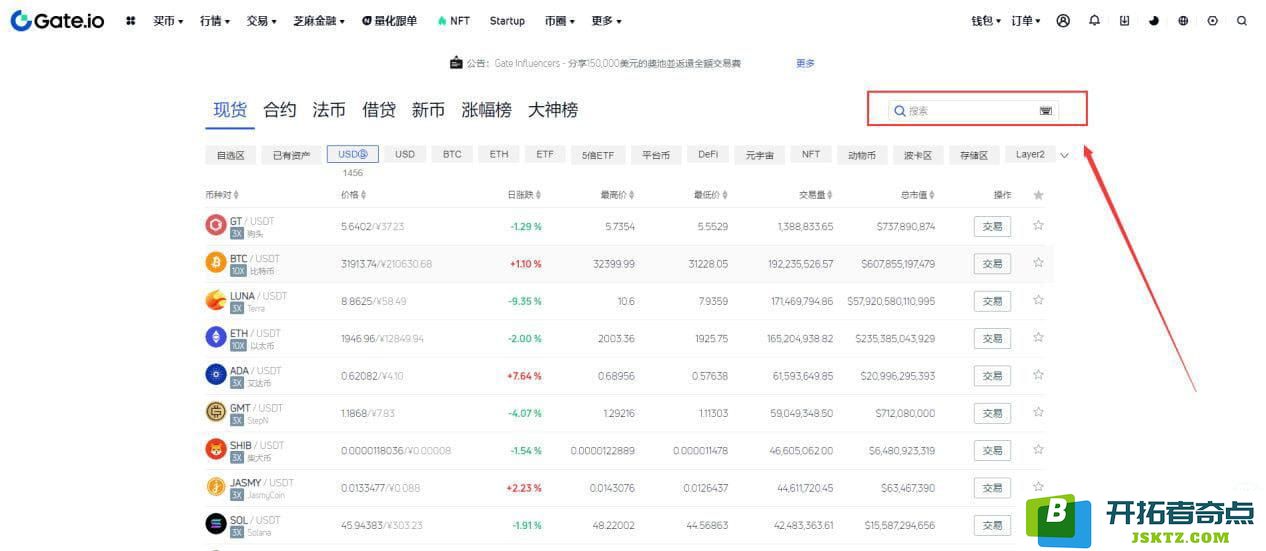The height and width of the screenshot is (551, 1266).
Task: Click the keyboard icon in the search box
Action: click(x=1046, y=111)
